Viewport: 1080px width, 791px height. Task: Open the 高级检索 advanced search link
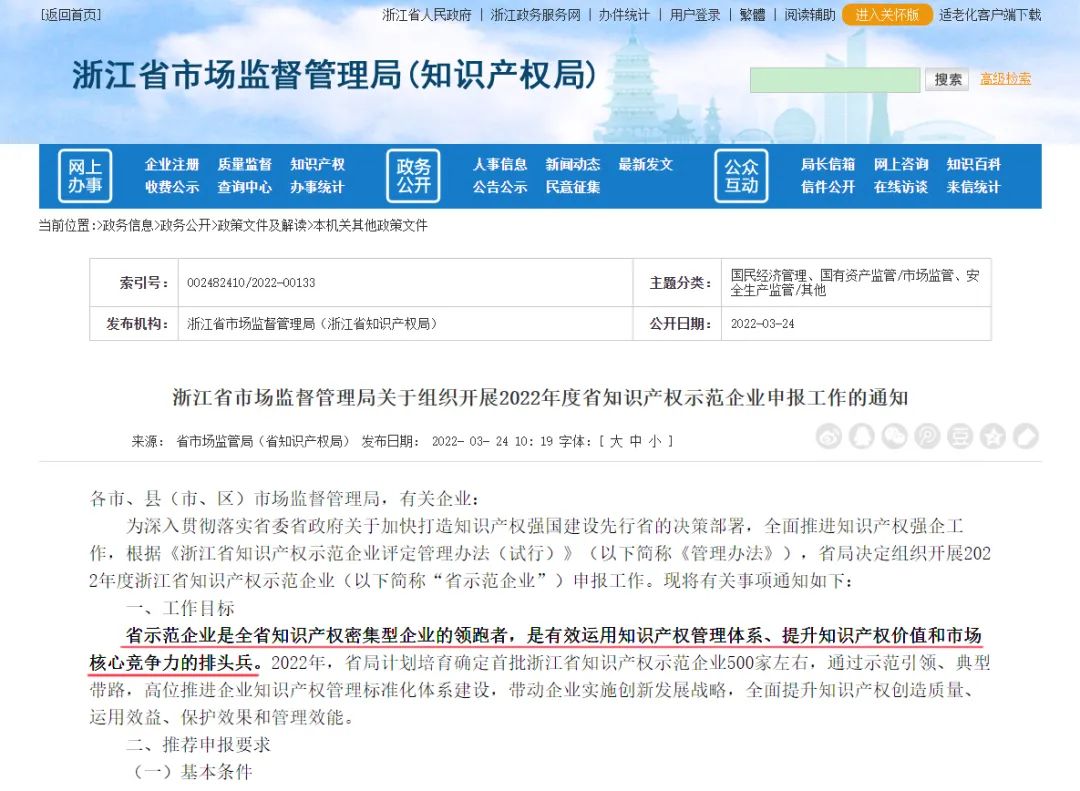pos(1005,79)
